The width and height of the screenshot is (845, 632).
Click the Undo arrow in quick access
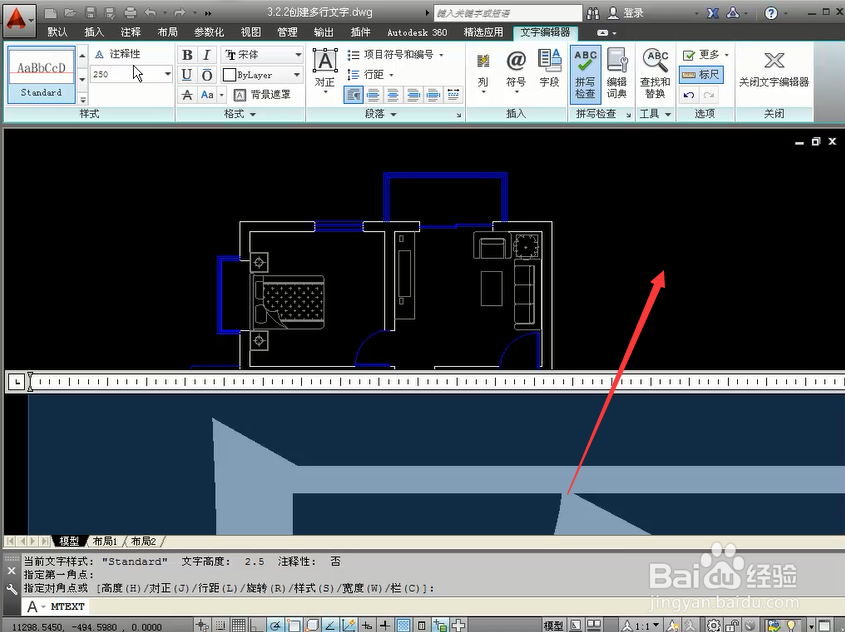[150, 12]
